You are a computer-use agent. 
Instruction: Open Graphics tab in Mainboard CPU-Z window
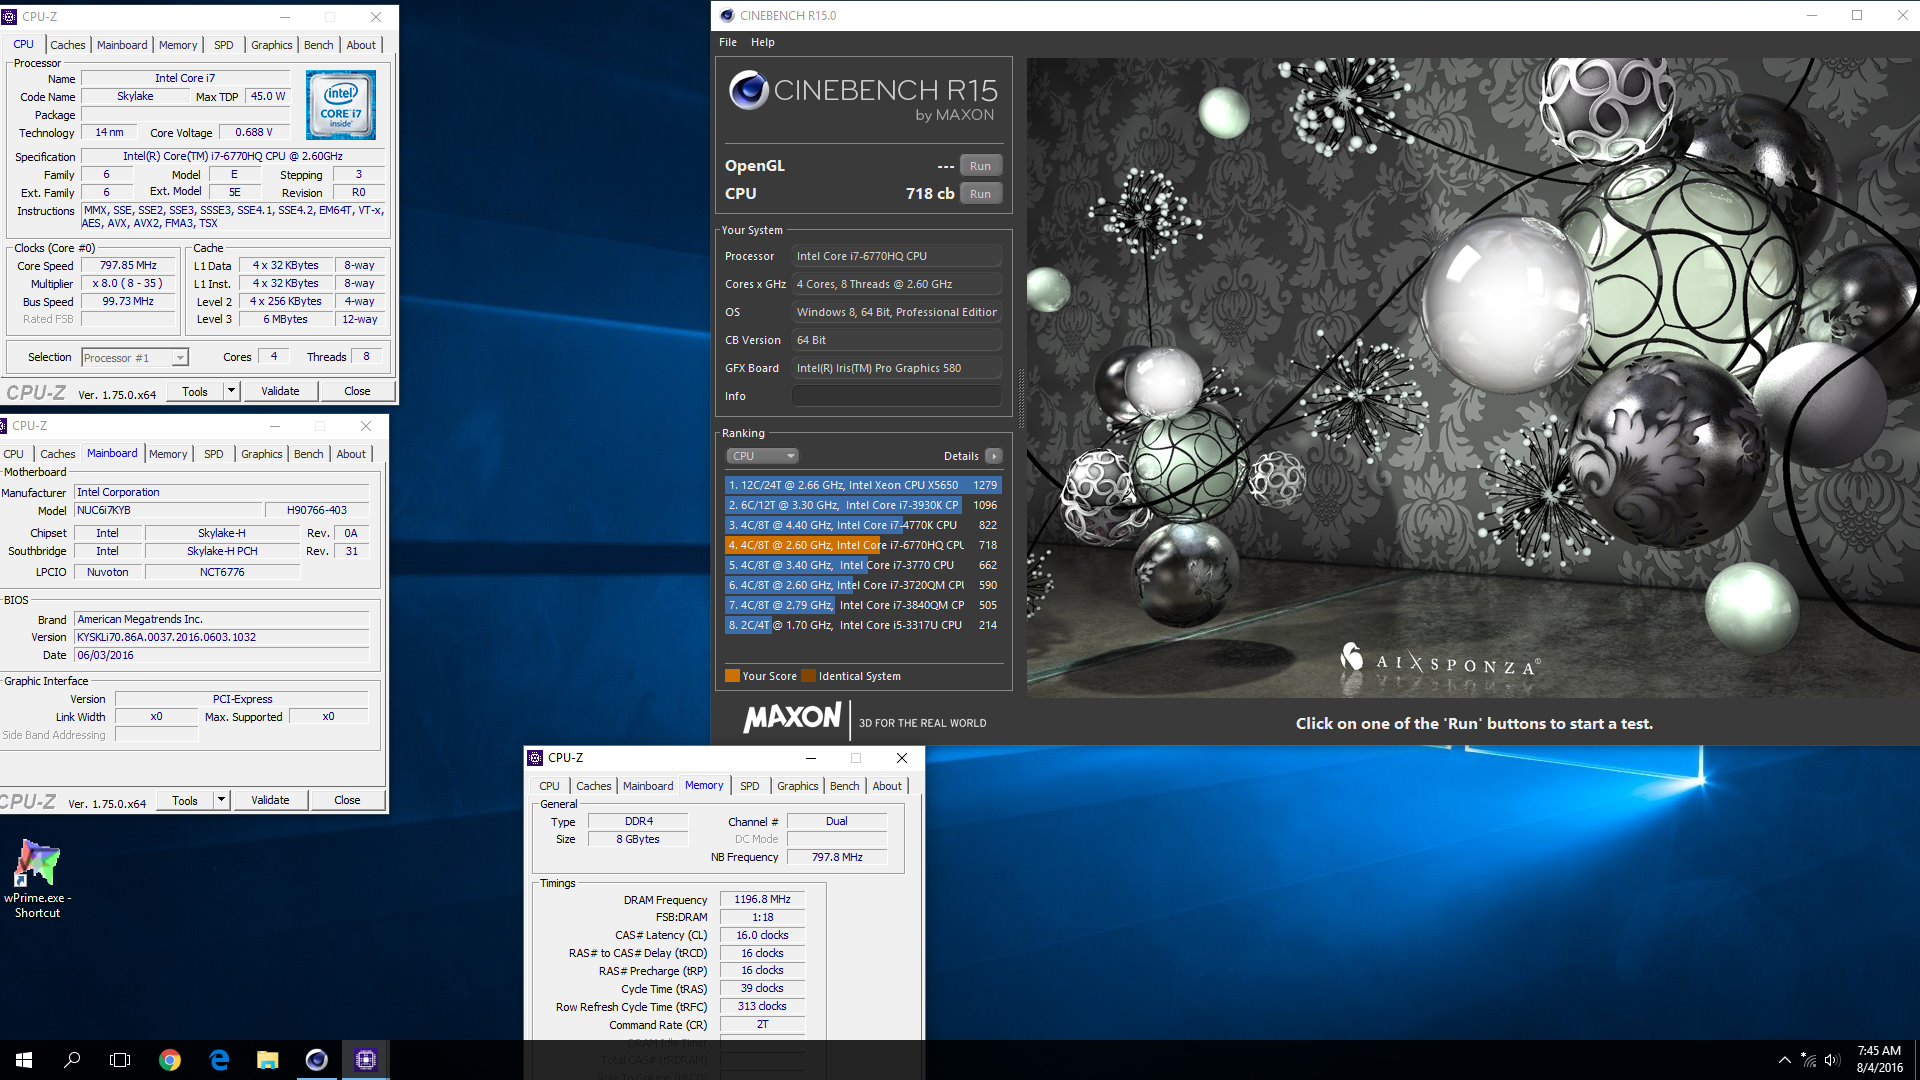pos(261,454)
